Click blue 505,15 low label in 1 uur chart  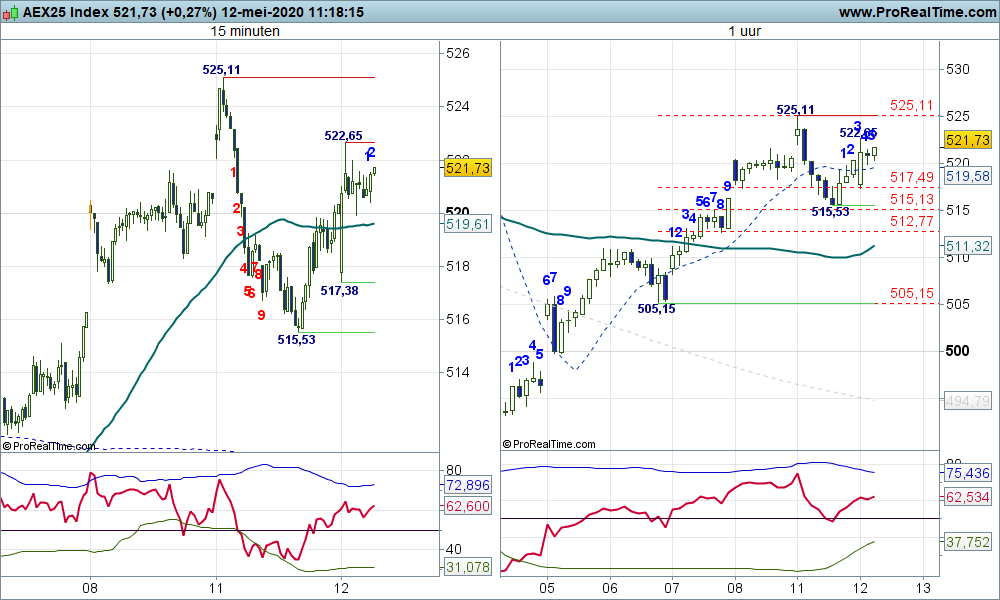click(x=656, y=309)
